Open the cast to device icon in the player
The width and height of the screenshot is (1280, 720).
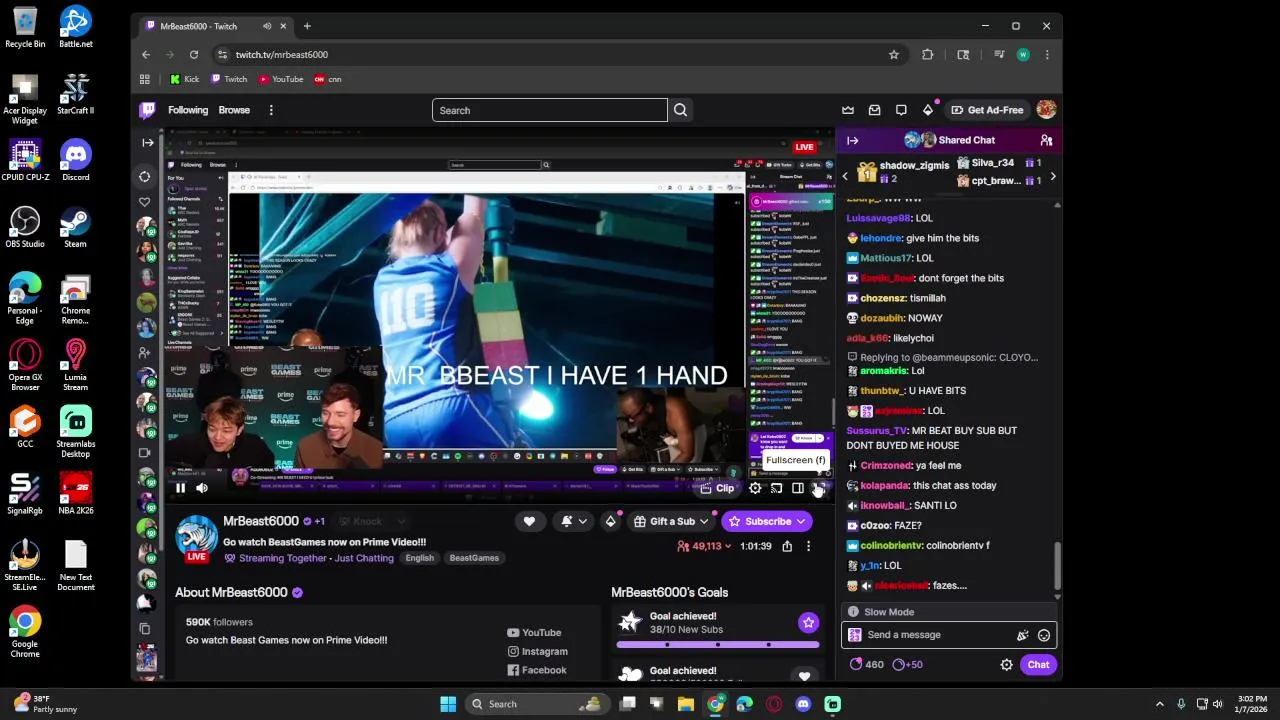(x=776, y=488)
